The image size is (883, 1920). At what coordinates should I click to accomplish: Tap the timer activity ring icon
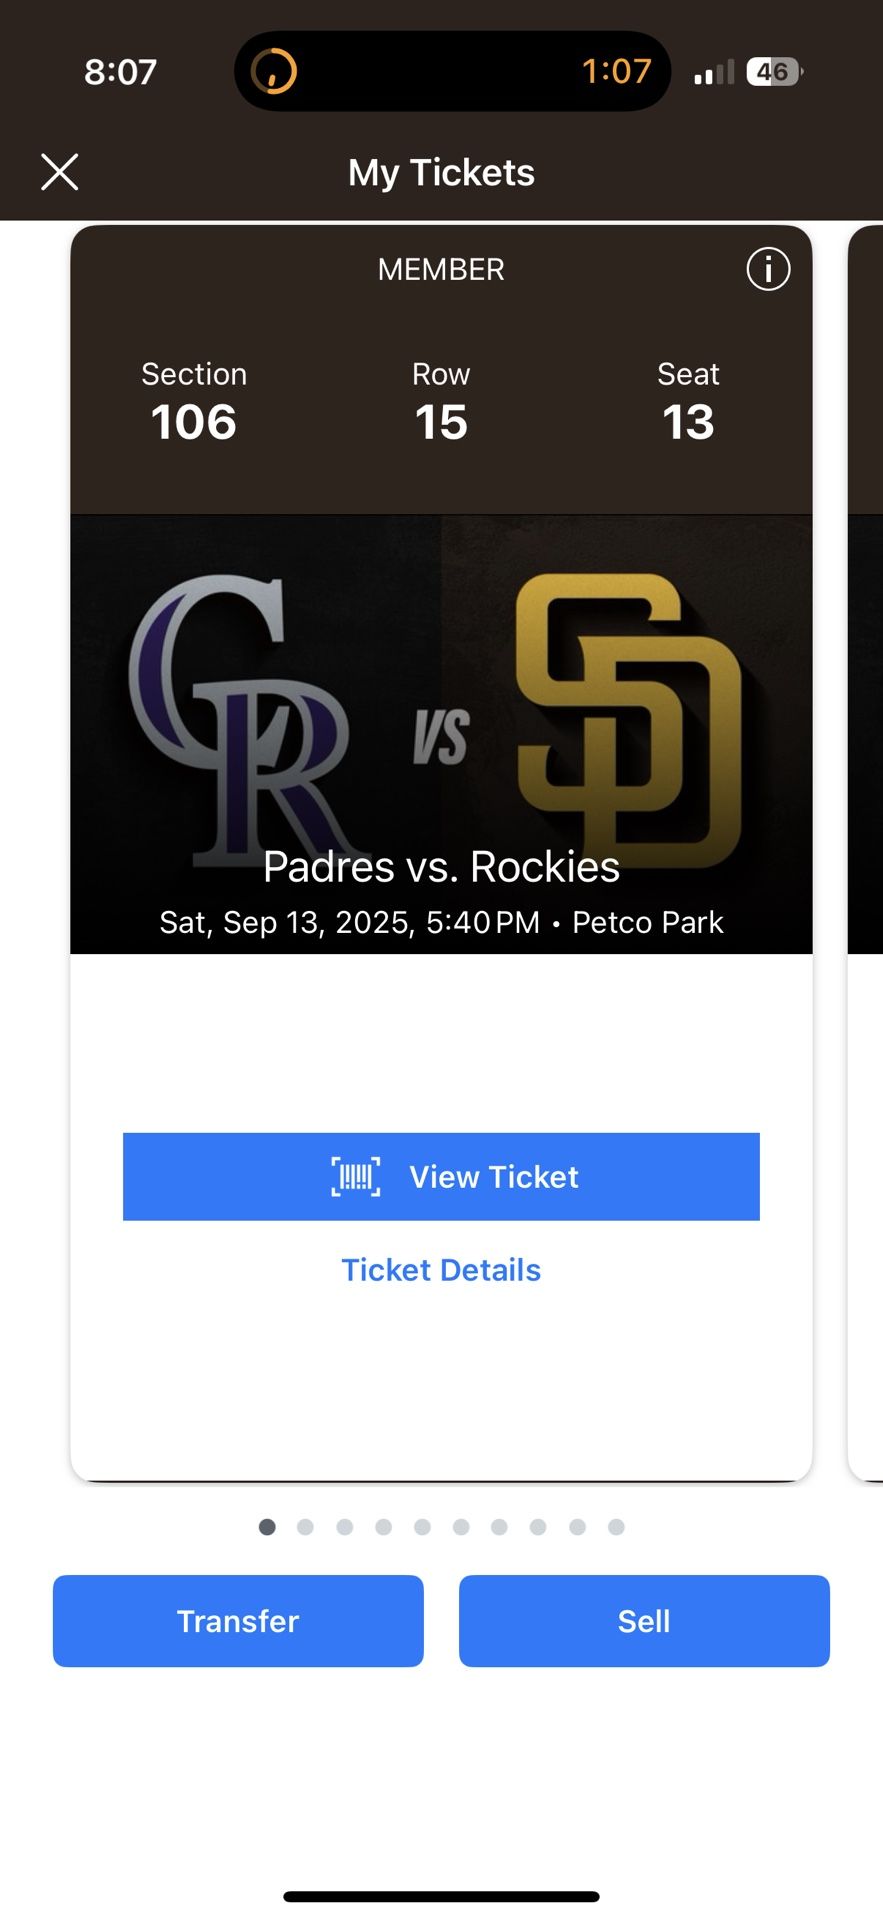pyautogui.click(x=274, y=71)
